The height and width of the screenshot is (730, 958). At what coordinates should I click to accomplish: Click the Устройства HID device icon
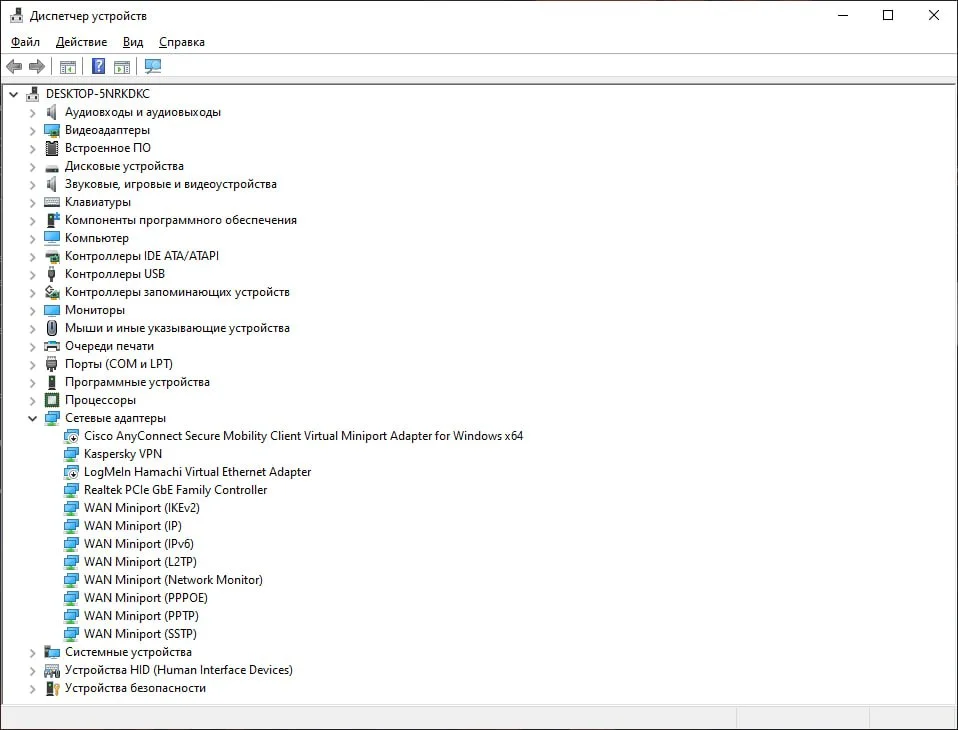click(52, 670)
